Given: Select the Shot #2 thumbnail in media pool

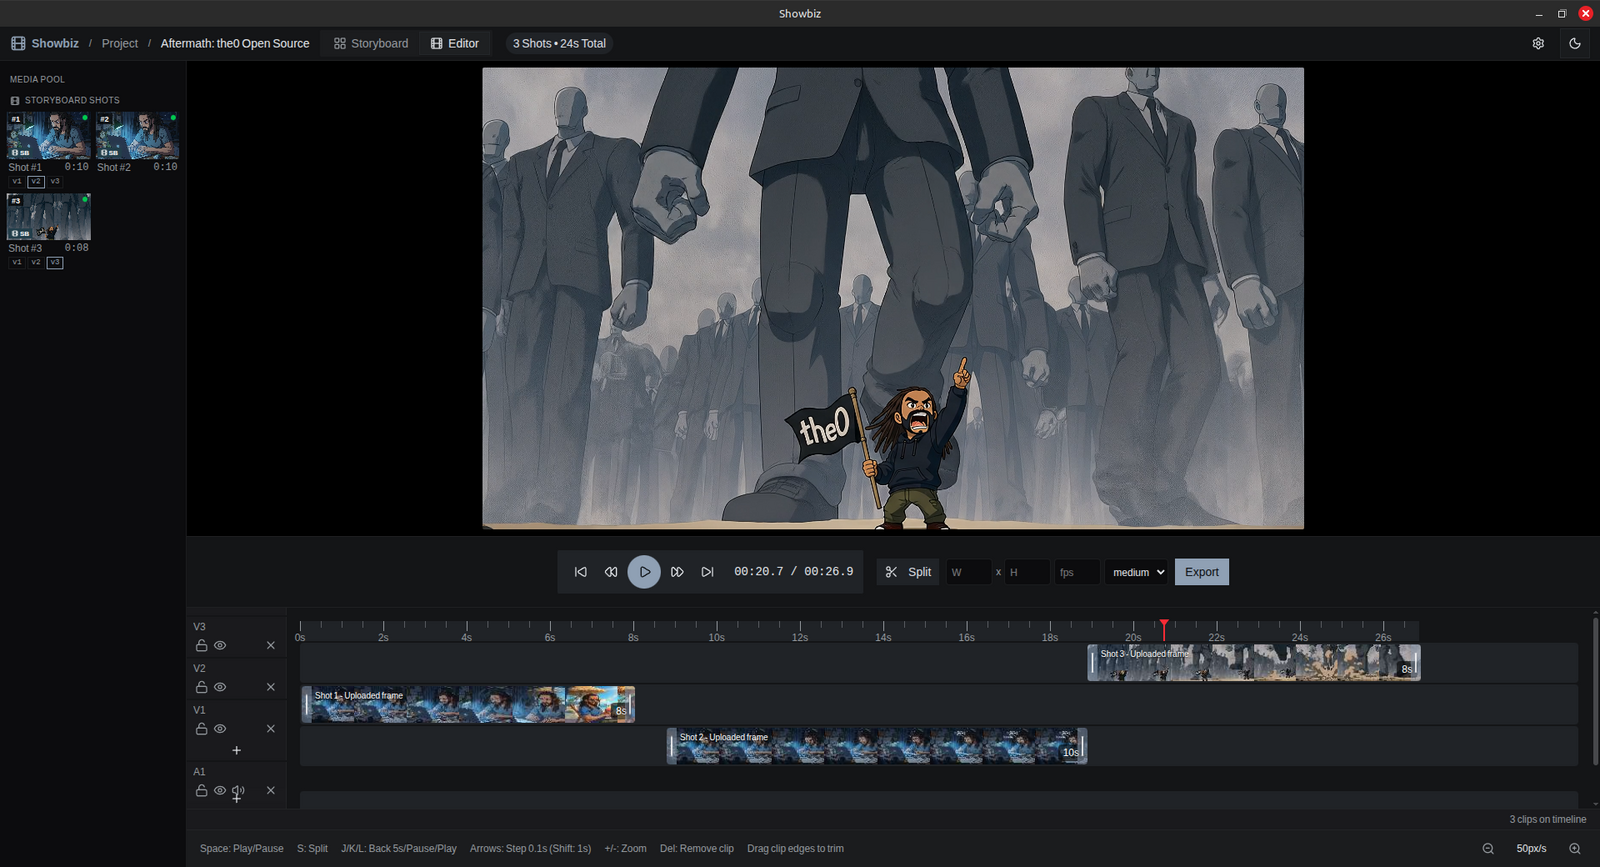Looking at the screenshot, I should coord(137,135).
